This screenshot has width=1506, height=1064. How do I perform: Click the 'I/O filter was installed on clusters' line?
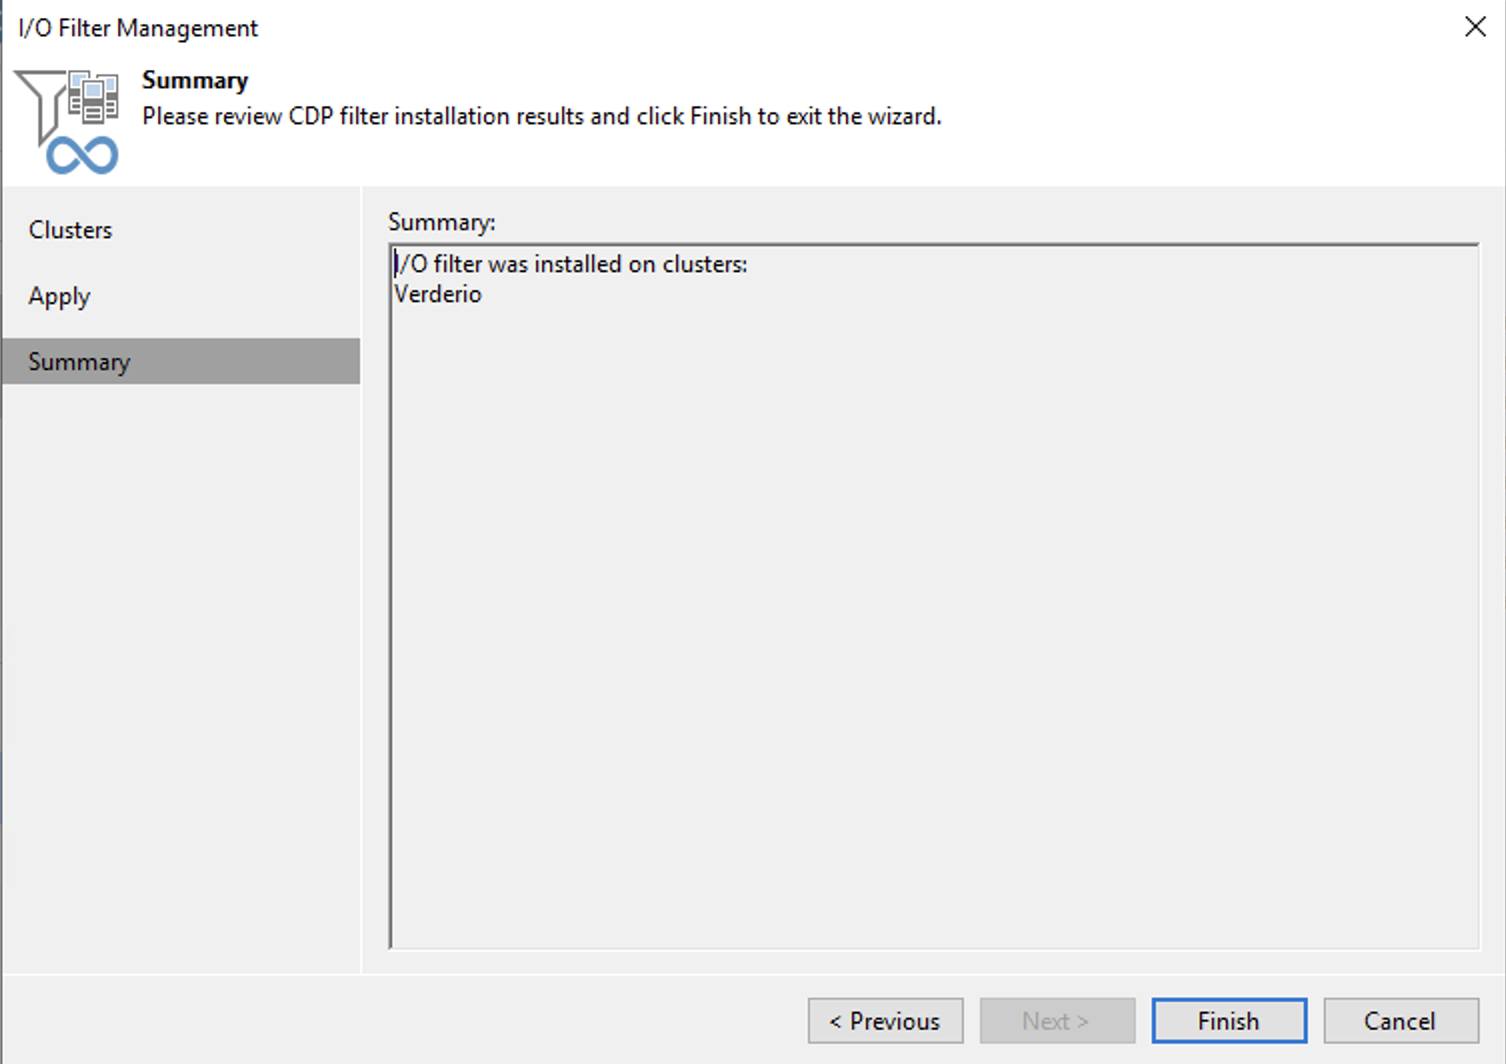(571, 264)
